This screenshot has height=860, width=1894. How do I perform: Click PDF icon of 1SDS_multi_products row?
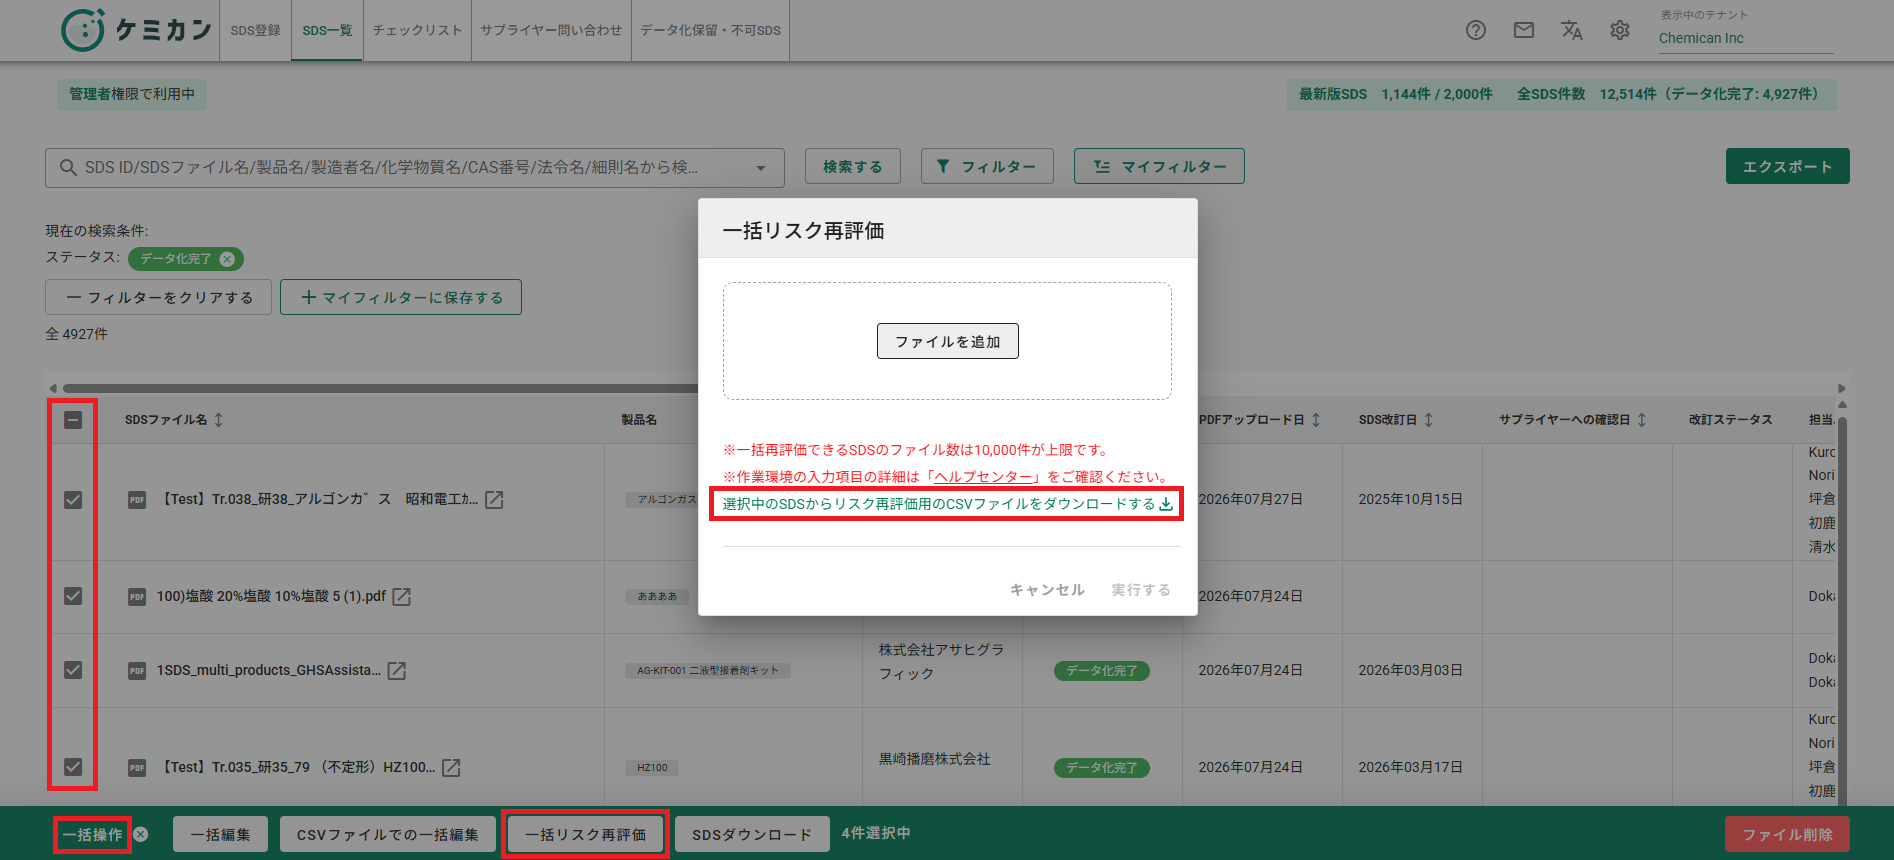(x=137, y=671)
